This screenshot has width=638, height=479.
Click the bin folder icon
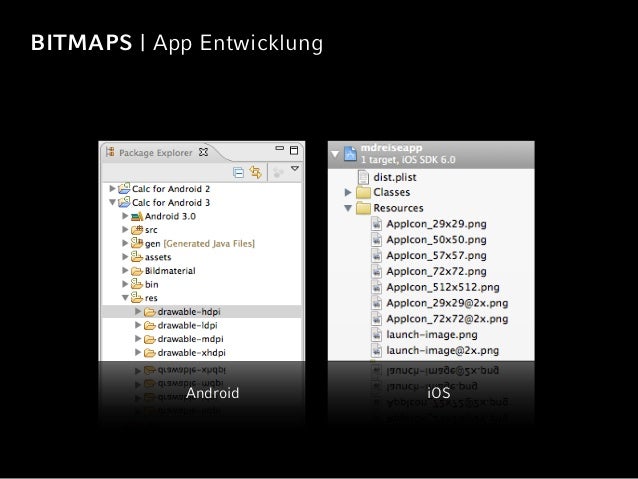pyautogui.click(x=137, y=284)
